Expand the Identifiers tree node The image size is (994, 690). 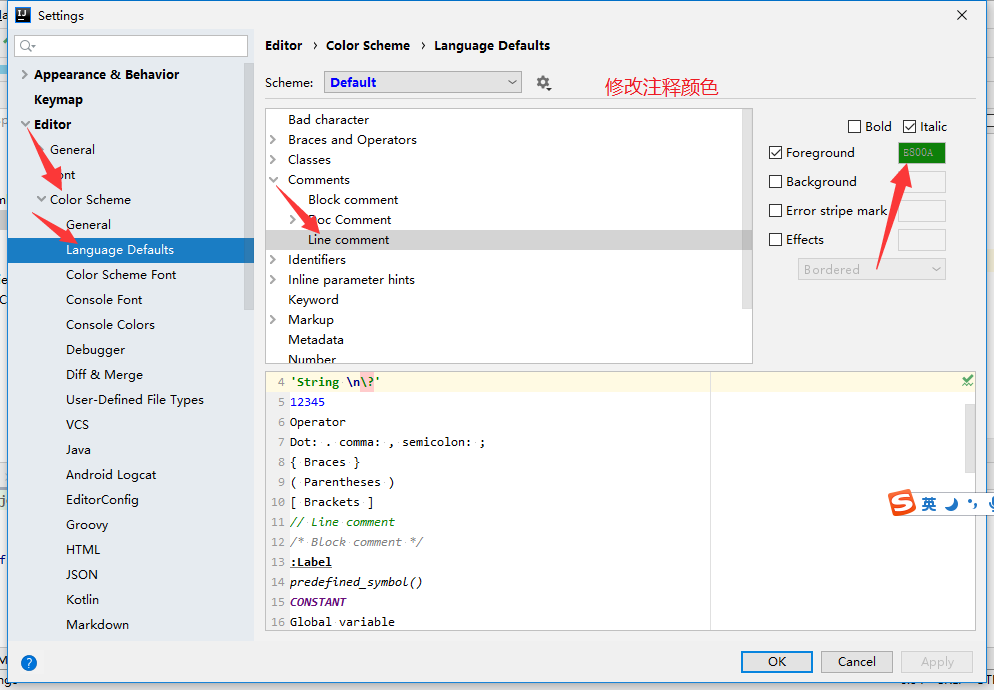(x=273, y=259)
